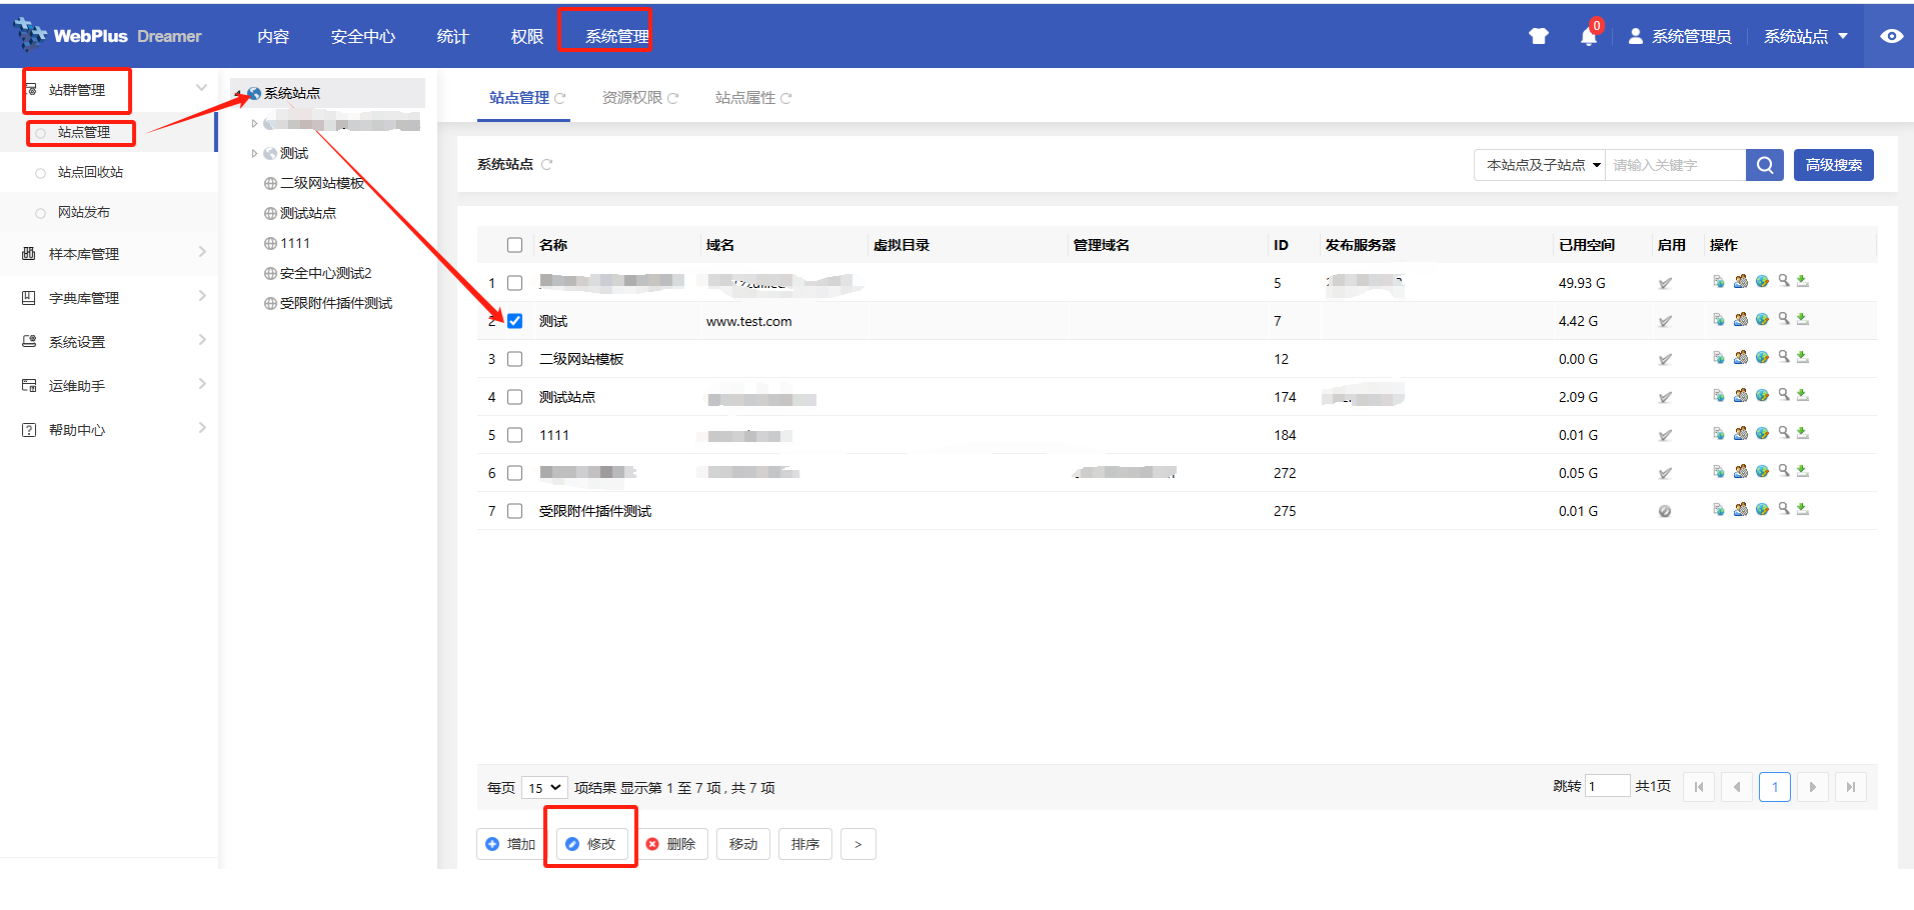Click the keyword search input field
The width and height of the screenshot is (1914, 910).
[1675, 165]
